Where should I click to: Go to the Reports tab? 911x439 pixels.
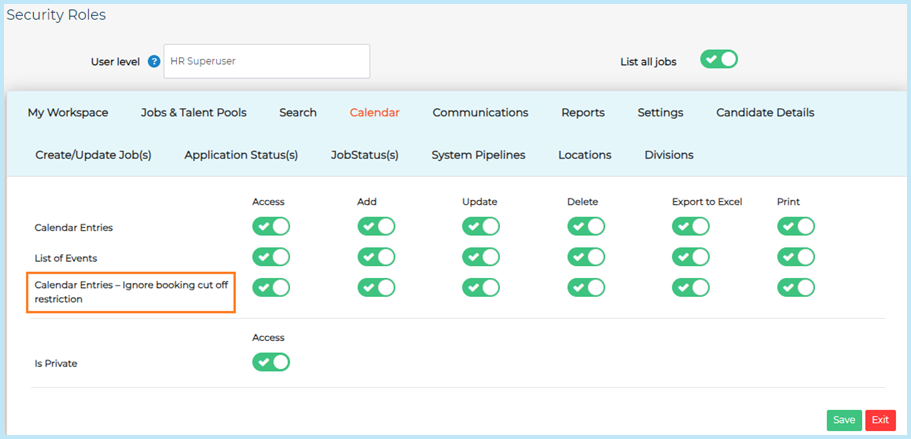click(583, 113)
